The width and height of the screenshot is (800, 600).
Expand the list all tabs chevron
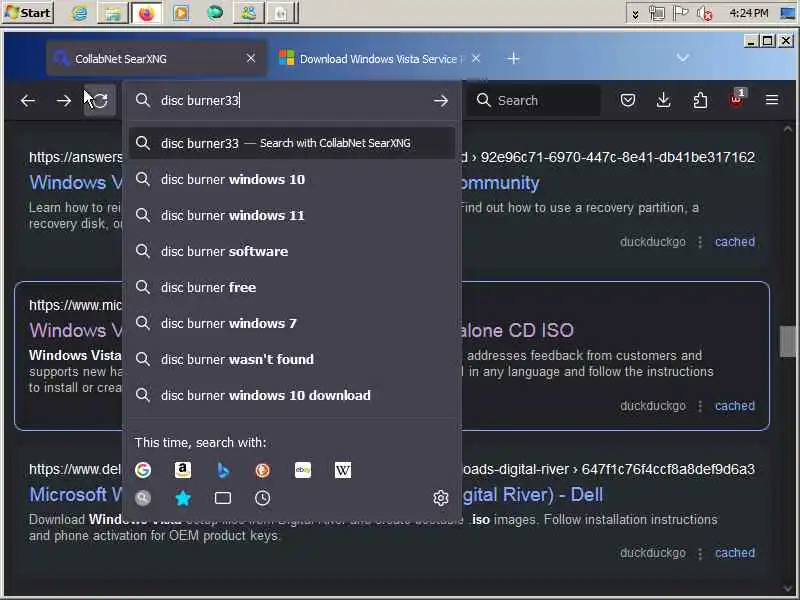[683, 58]
